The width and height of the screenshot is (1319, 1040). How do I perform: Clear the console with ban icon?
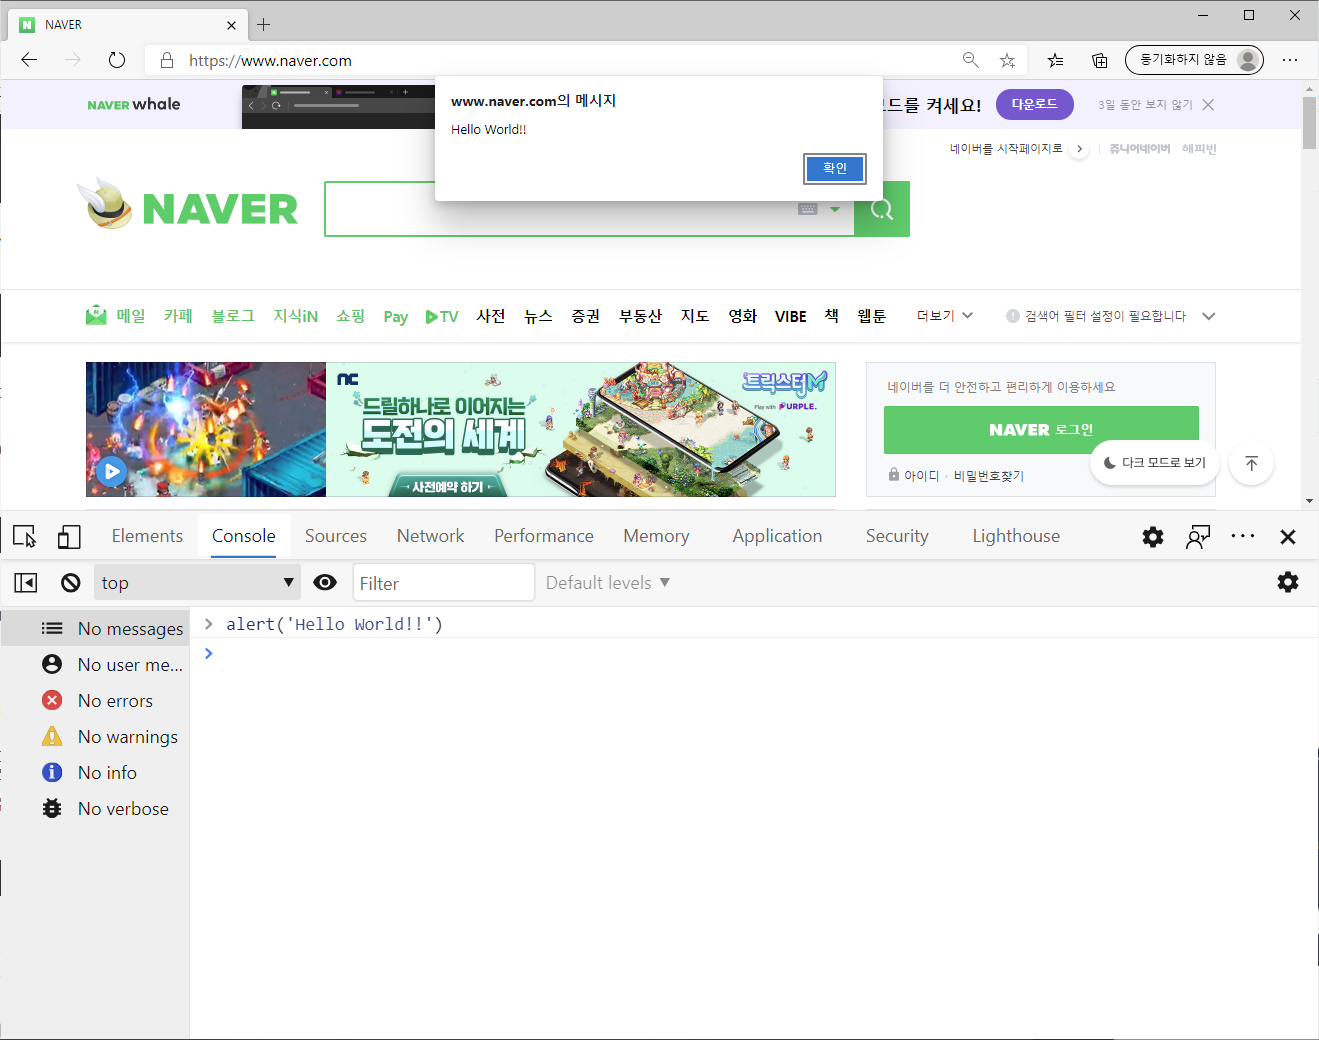click(70, 583)
